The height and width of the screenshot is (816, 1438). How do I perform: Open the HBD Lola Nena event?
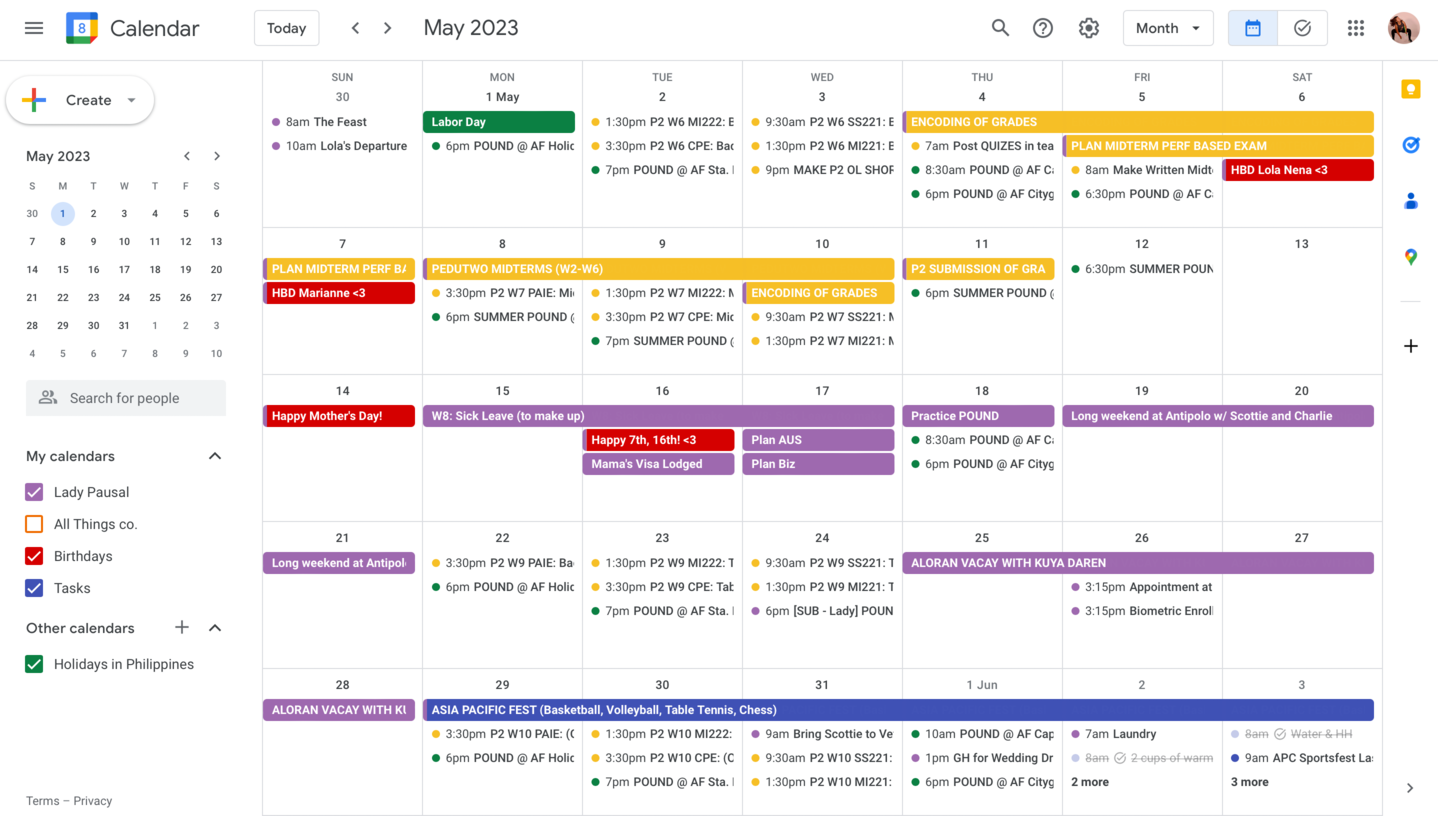(1298, 170)
